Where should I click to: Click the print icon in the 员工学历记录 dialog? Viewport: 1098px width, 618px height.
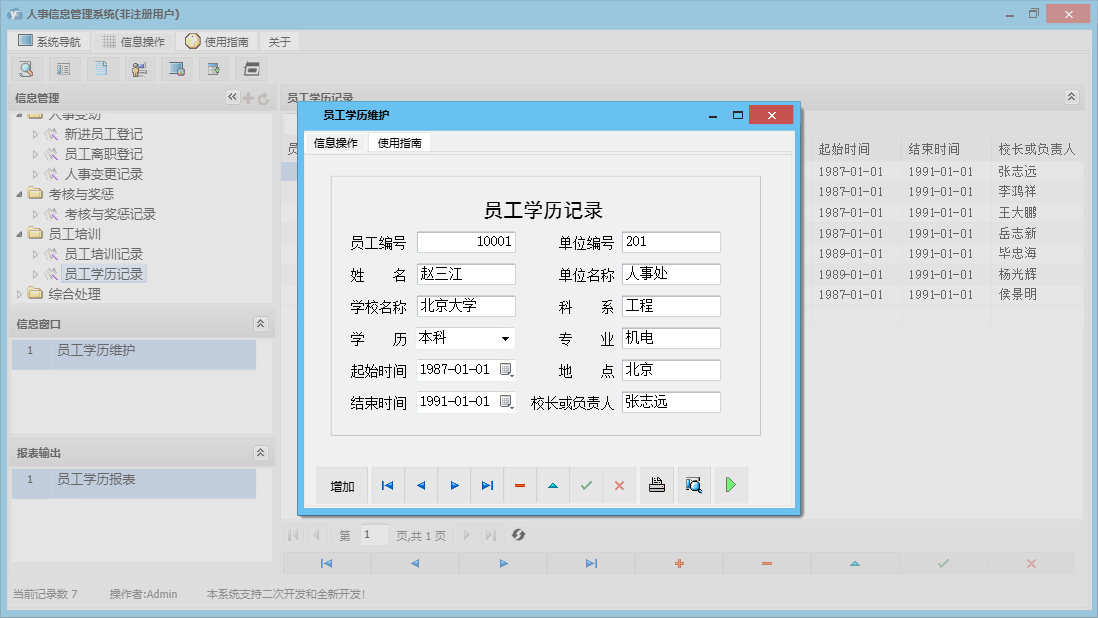click(x=657, y=485)
